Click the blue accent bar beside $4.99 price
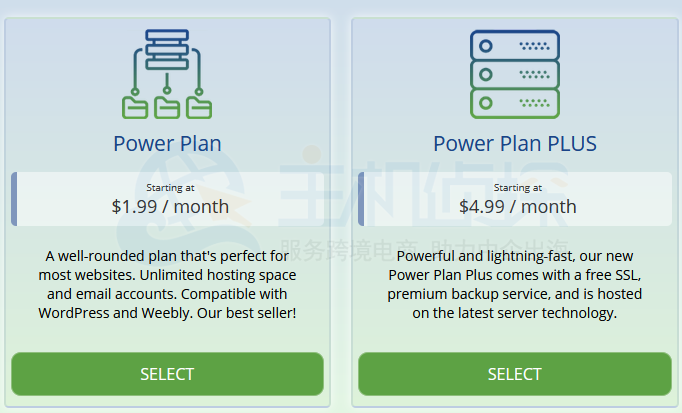The image size is (682, 413). point(362,198)
